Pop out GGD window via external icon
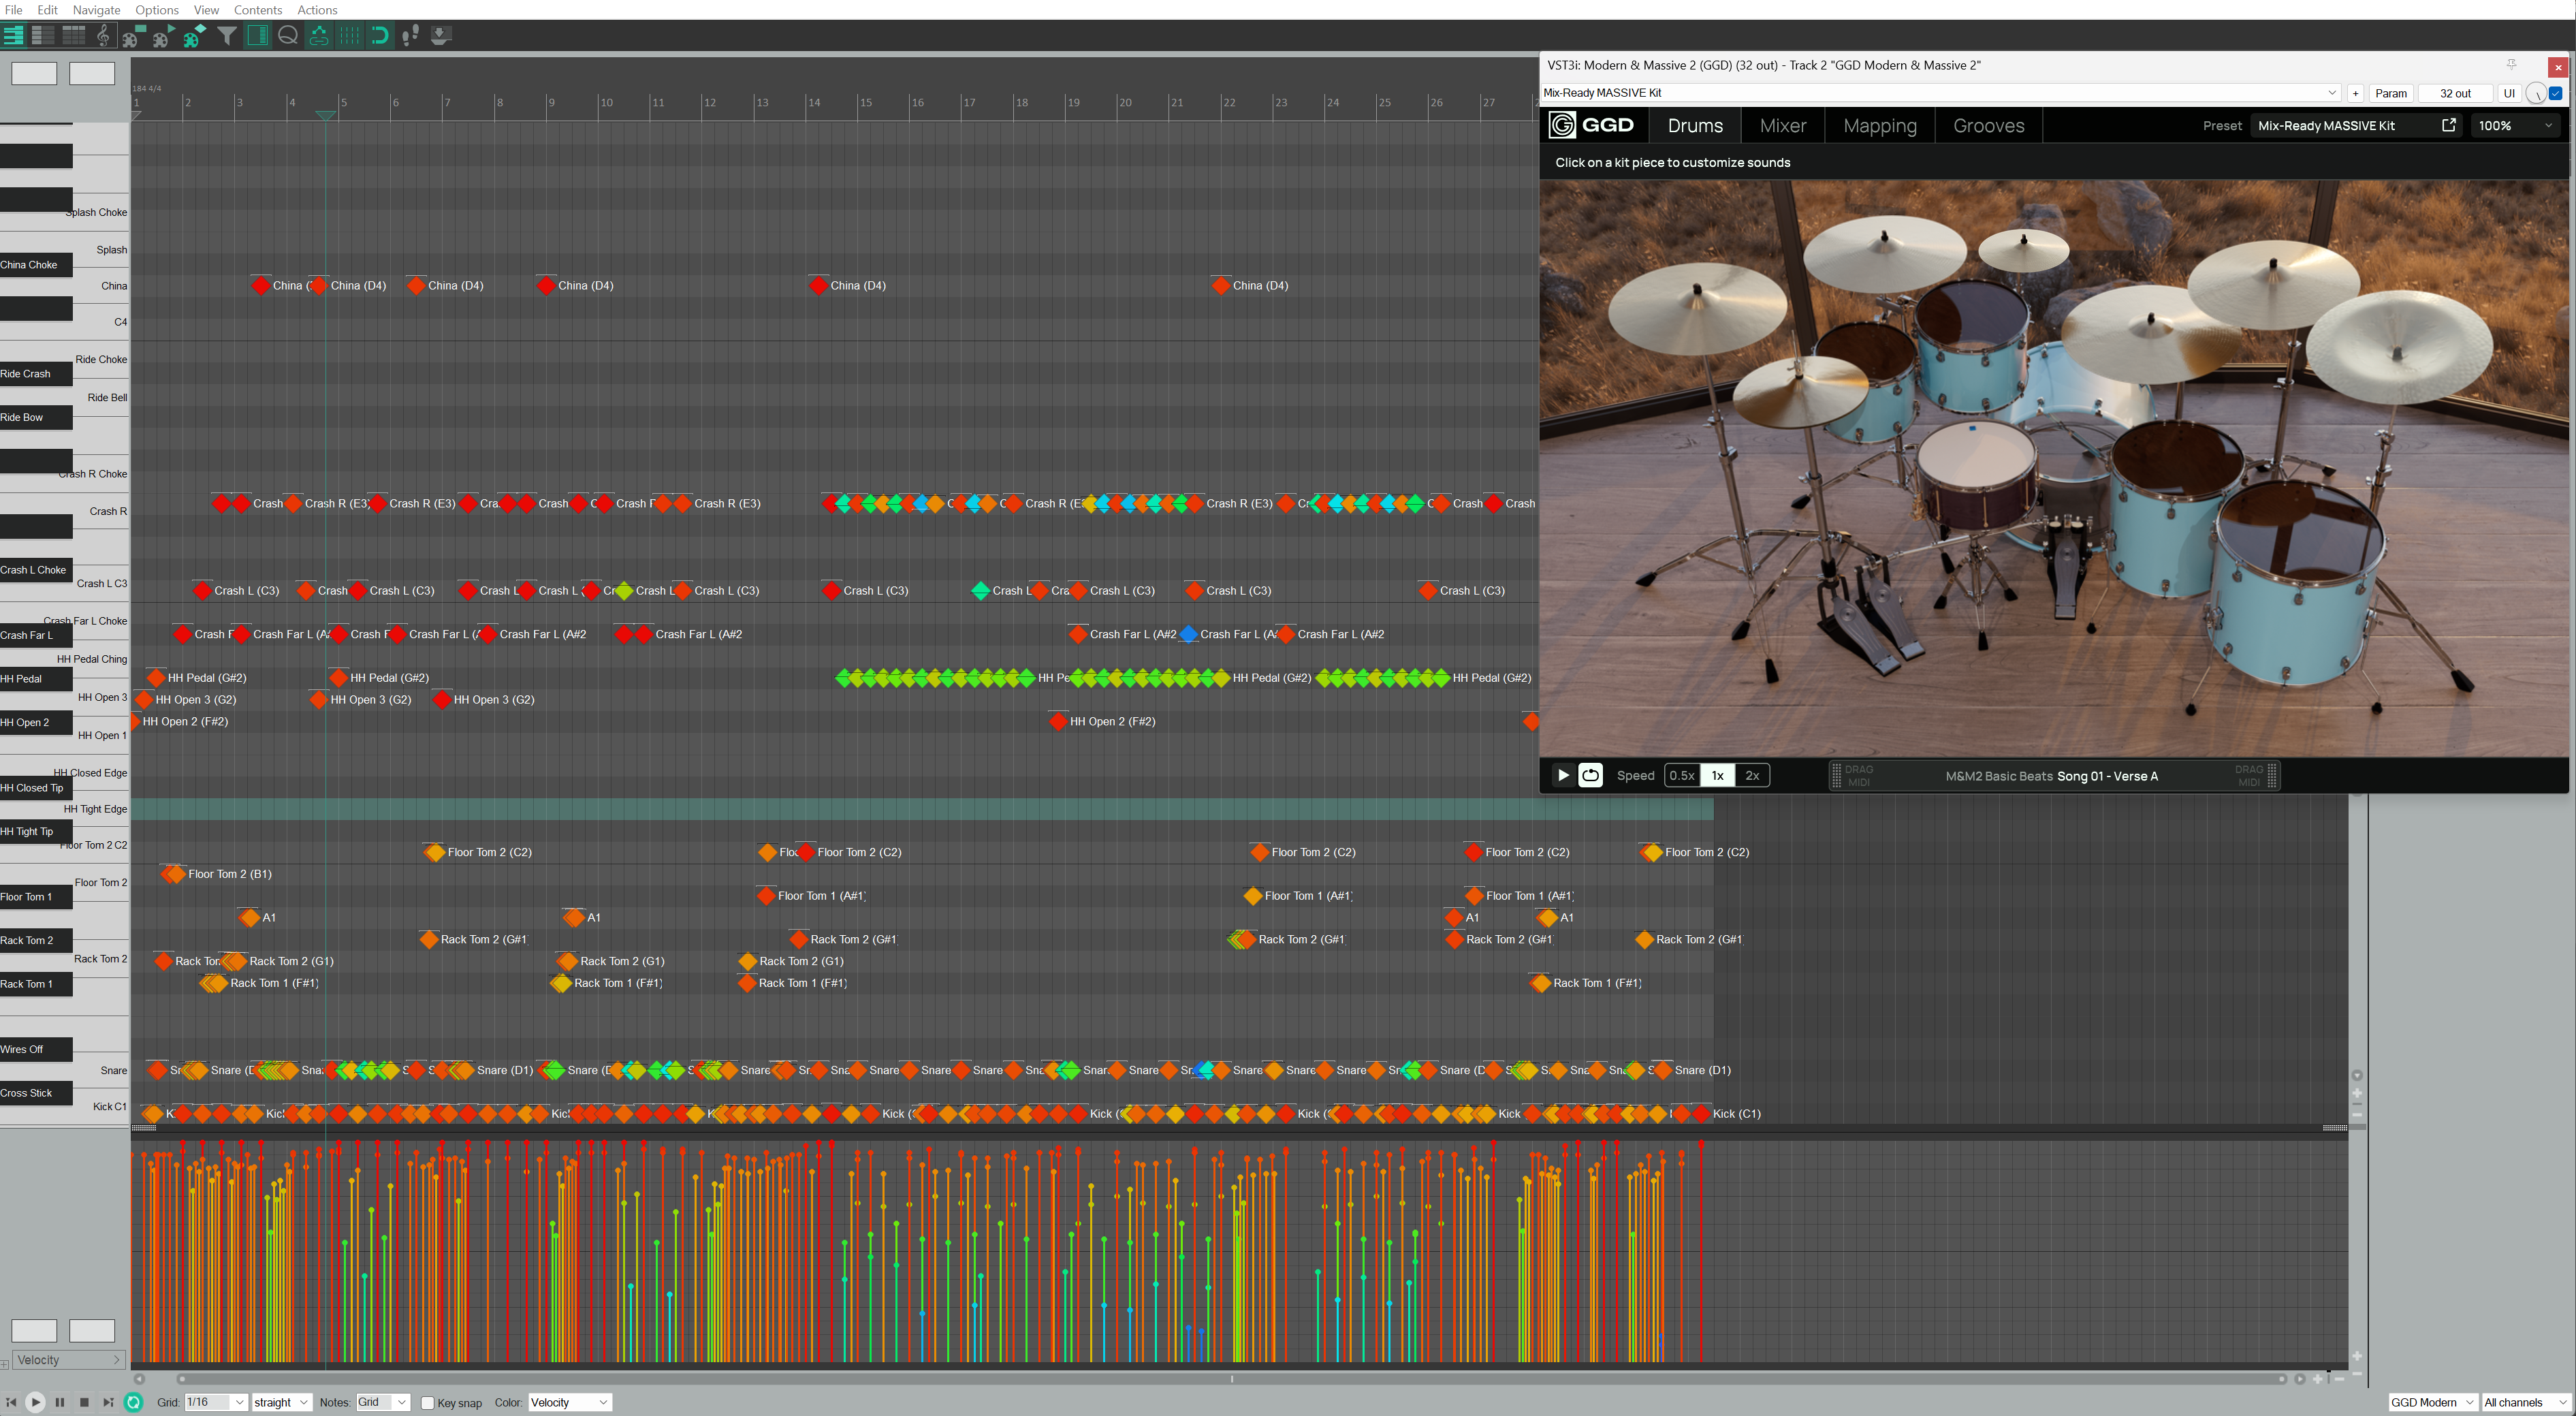 [2448, 125]
